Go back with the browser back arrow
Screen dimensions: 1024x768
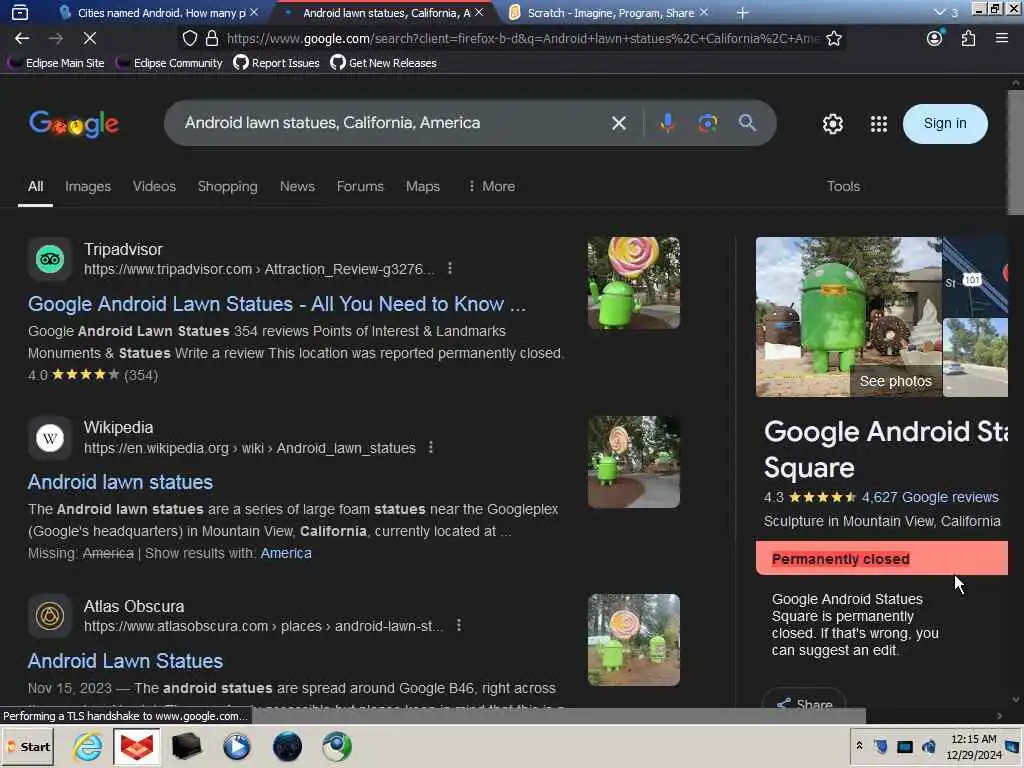point(22,39)
